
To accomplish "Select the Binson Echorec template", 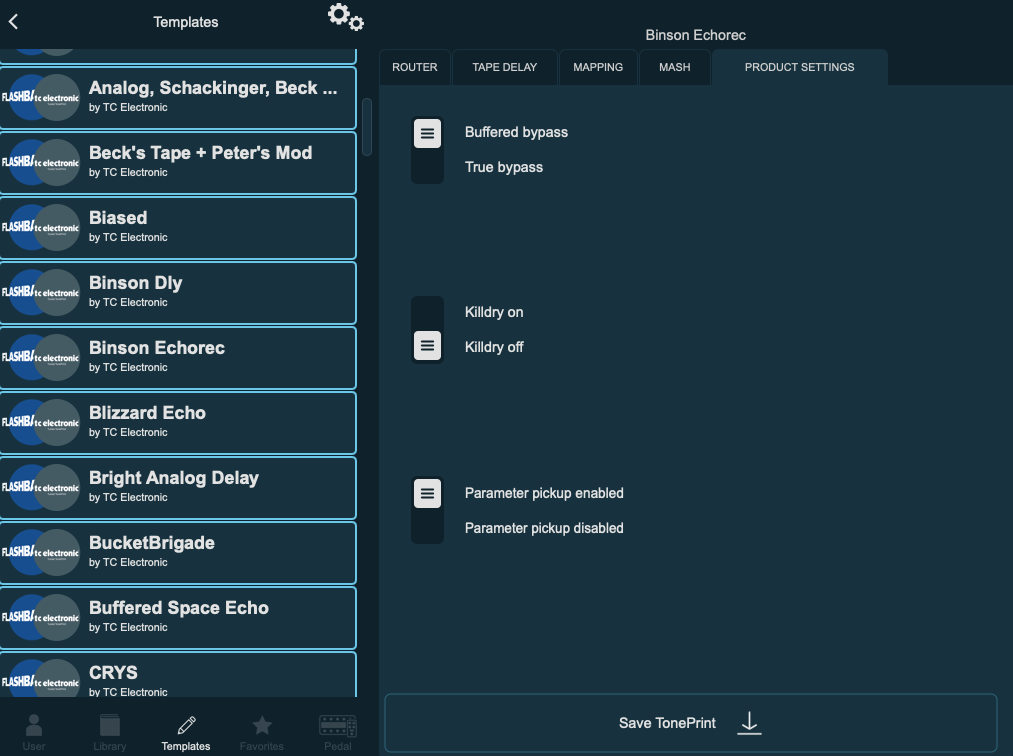I will (x=178, y=357).
